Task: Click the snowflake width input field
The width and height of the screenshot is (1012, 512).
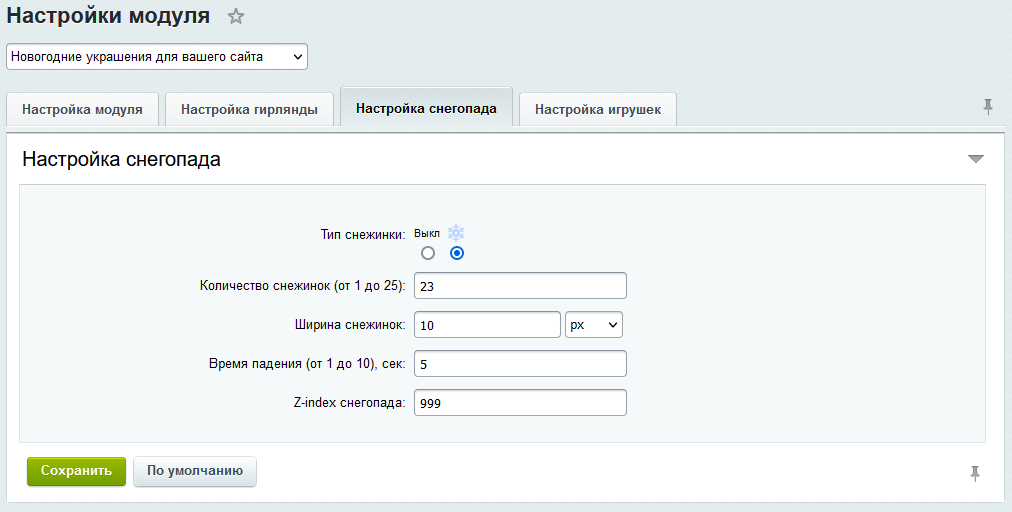Action: [x=487, y=325]
